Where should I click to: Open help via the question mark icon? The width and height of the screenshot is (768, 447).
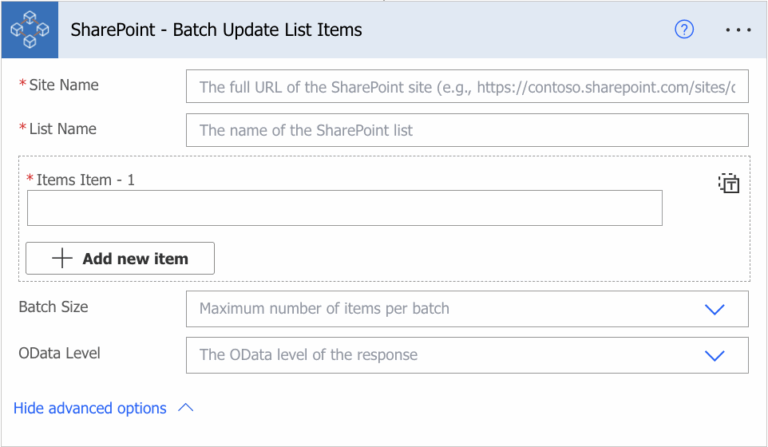684,29
